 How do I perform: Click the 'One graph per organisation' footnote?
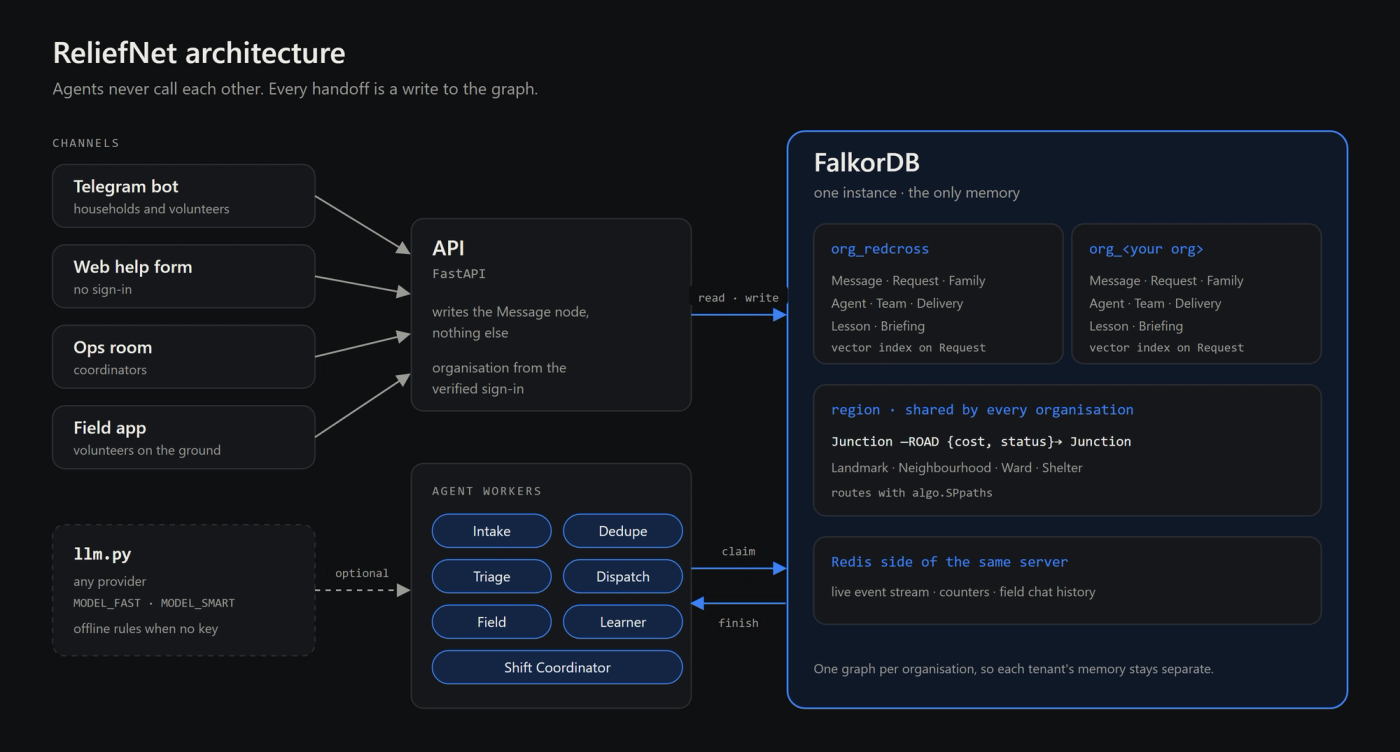click(1013, 668)
